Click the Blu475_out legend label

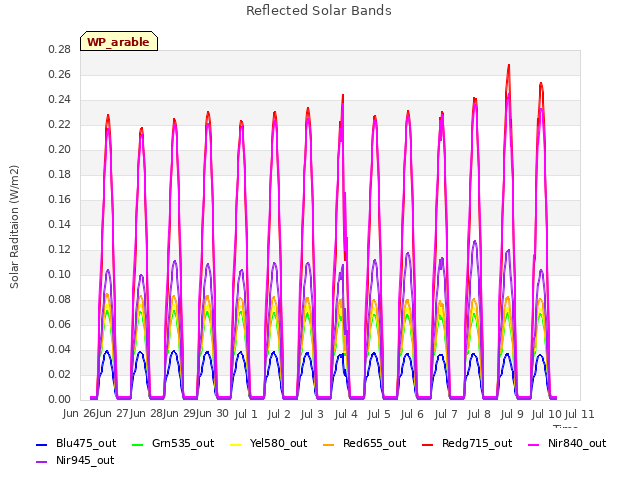(86, 443)
